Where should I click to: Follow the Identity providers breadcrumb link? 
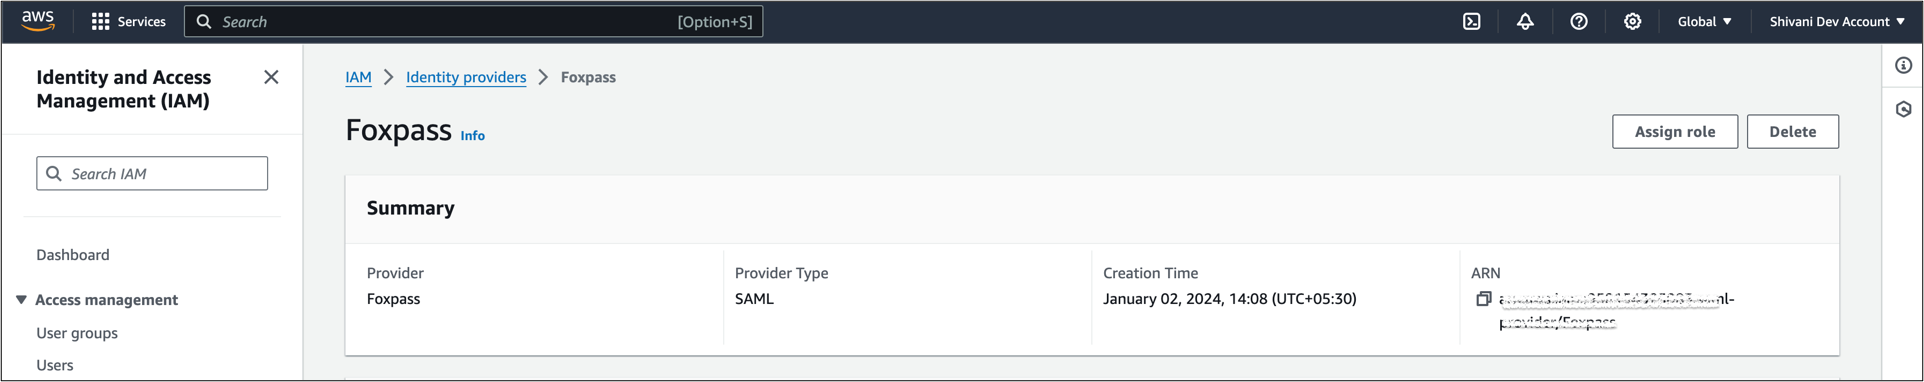466,77
